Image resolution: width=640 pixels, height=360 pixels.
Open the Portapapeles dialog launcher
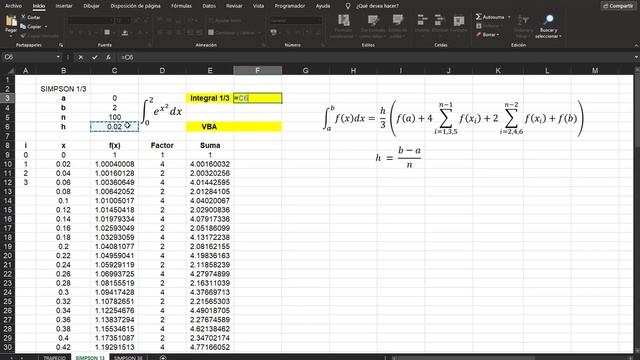point(61,45)
